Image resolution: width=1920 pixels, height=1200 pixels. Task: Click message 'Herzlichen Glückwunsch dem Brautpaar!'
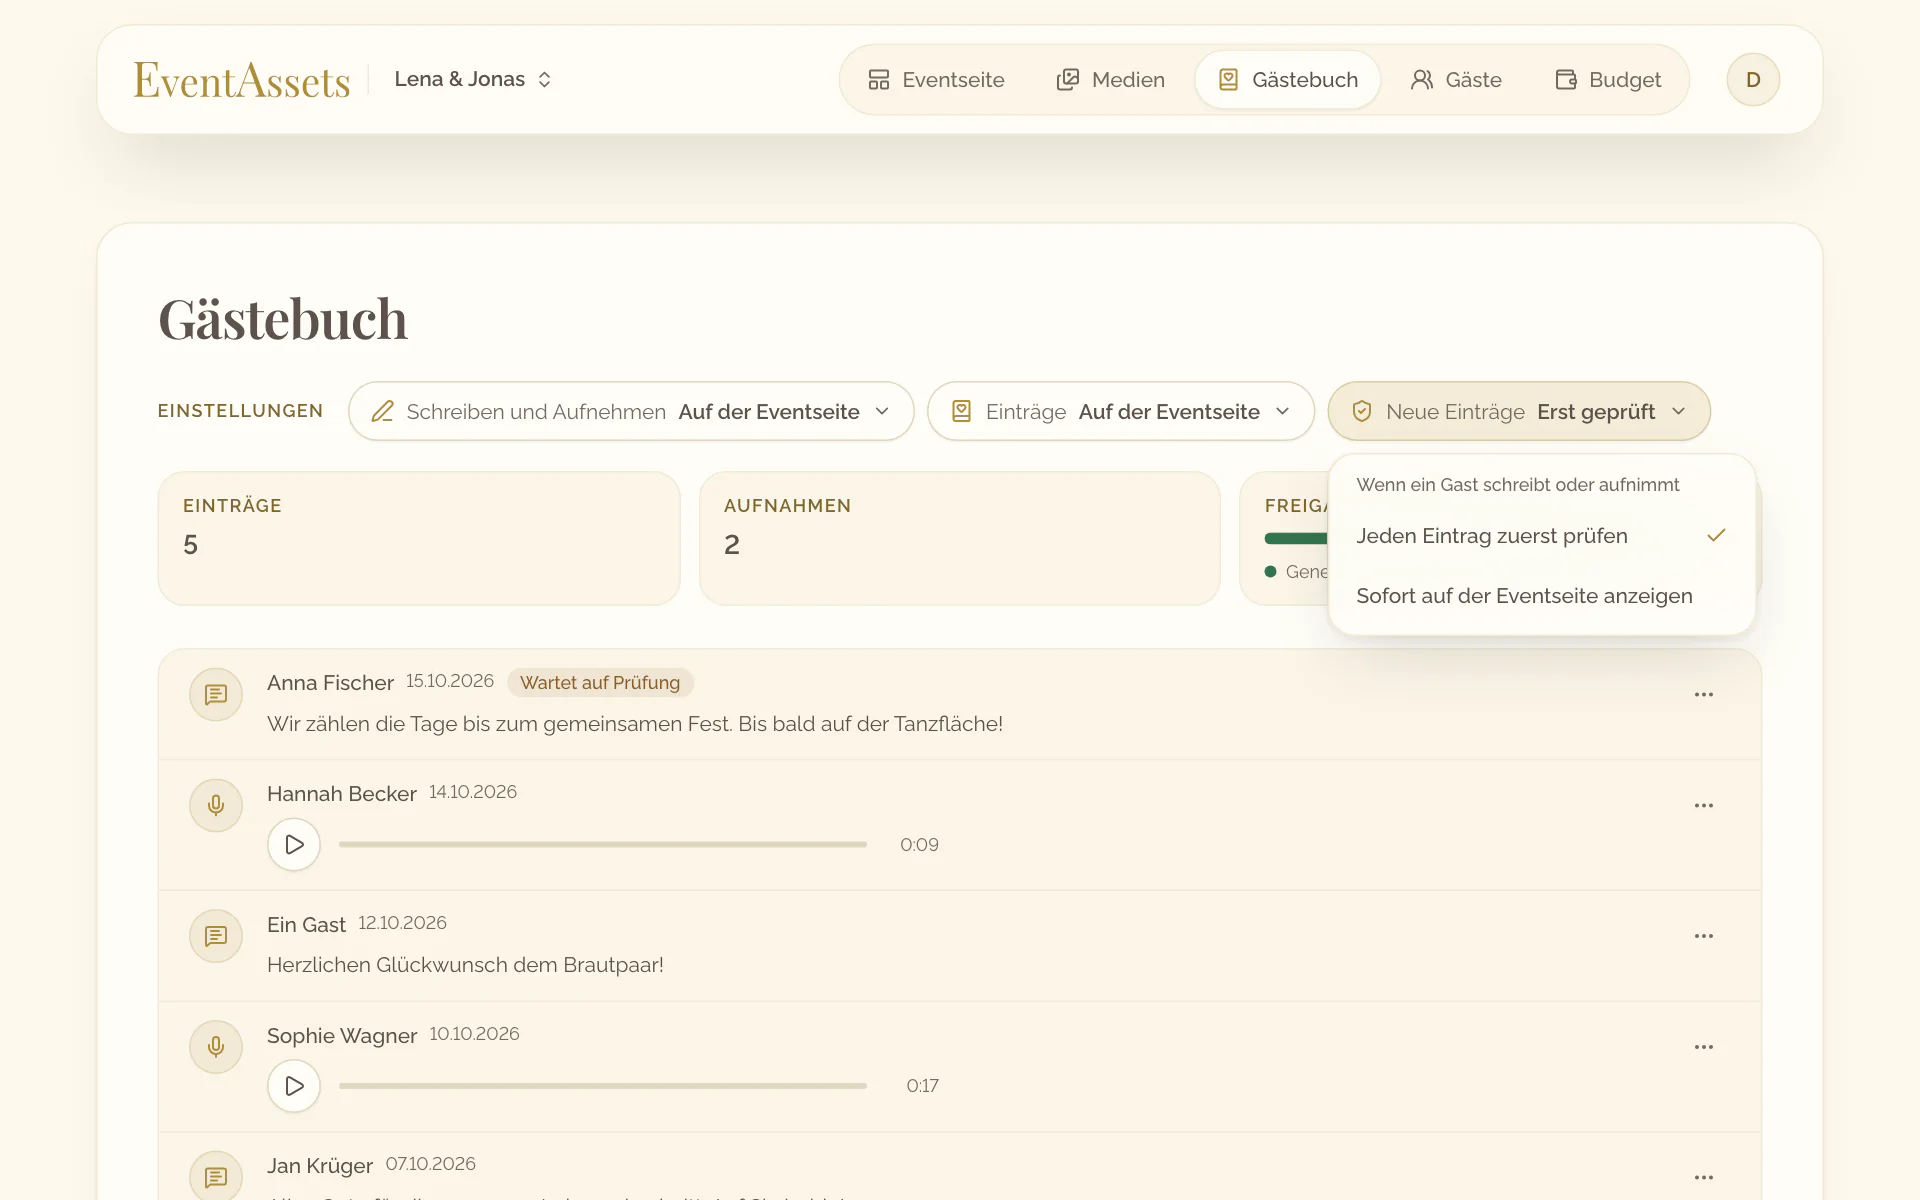pyautogui.click(x=465, y=965)
